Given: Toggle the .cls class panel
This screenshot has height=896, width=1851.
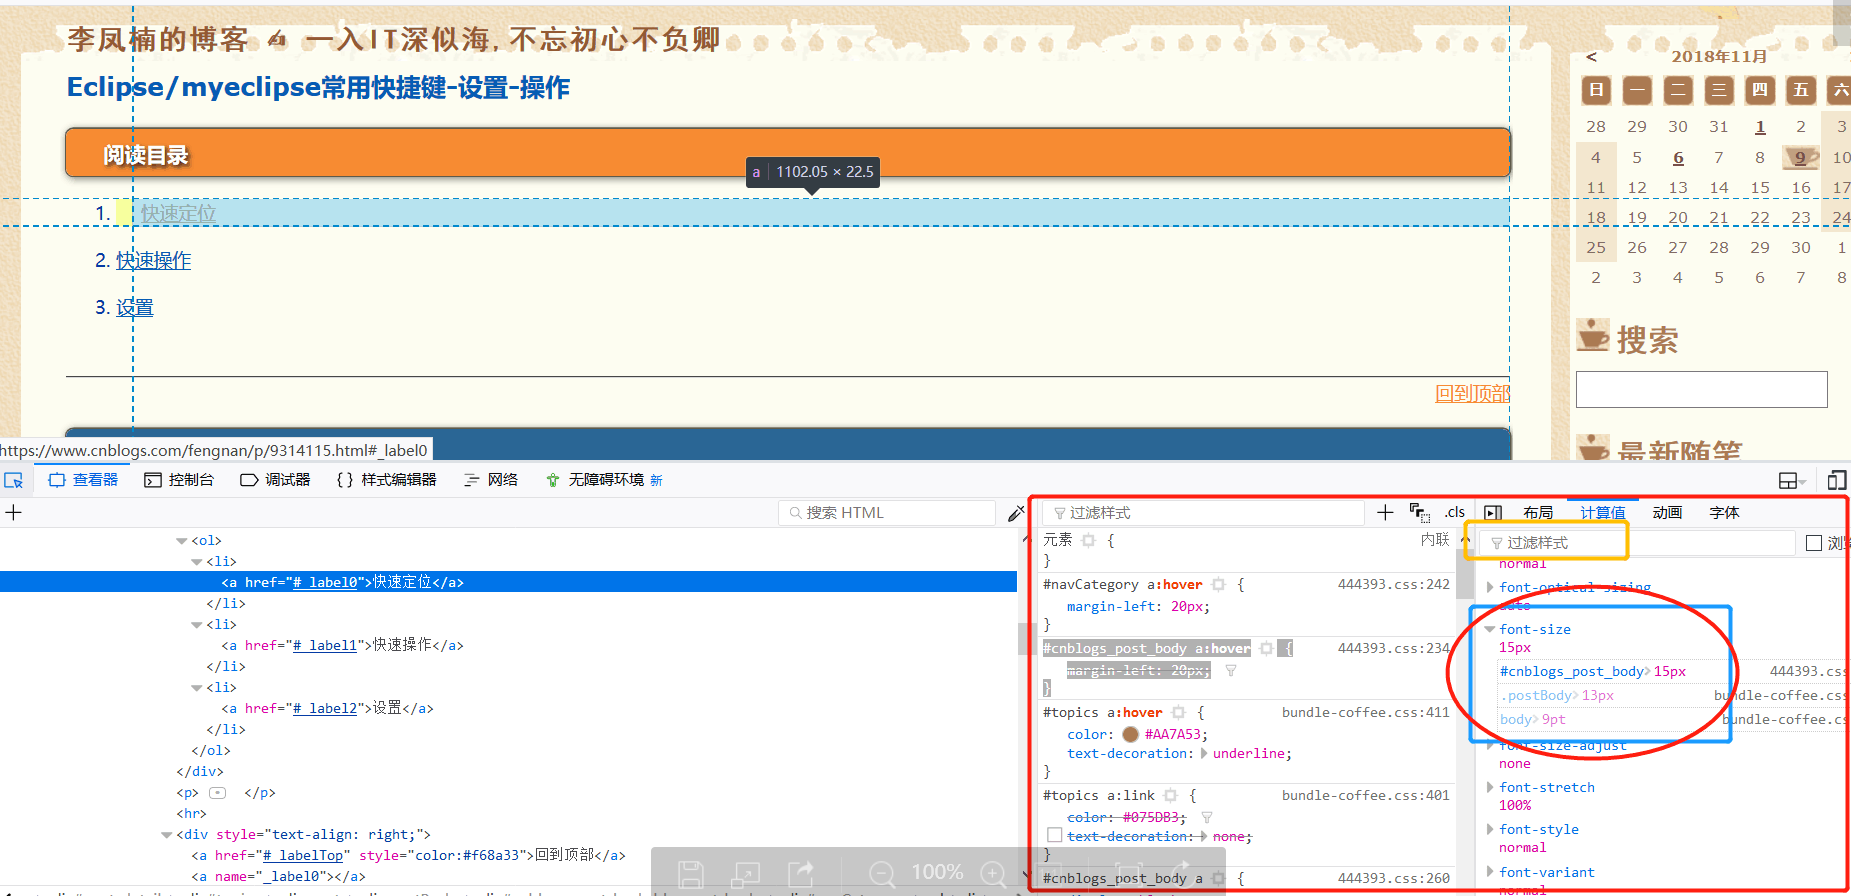Looking at the screenshot, I should (1455, 512).
